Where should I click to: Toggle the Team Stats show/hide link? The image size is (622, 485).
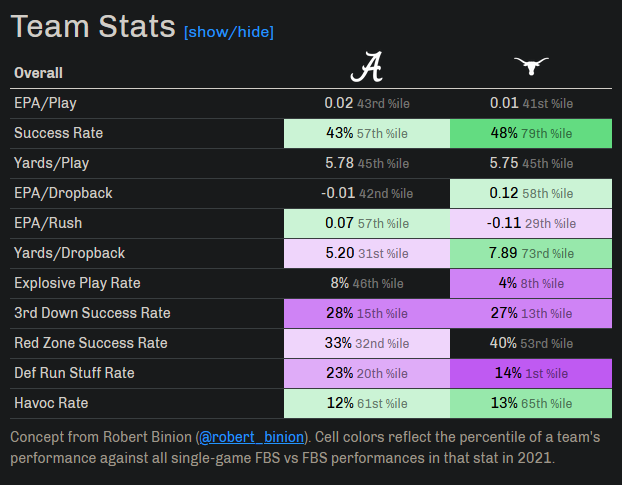tap(228, 32)
